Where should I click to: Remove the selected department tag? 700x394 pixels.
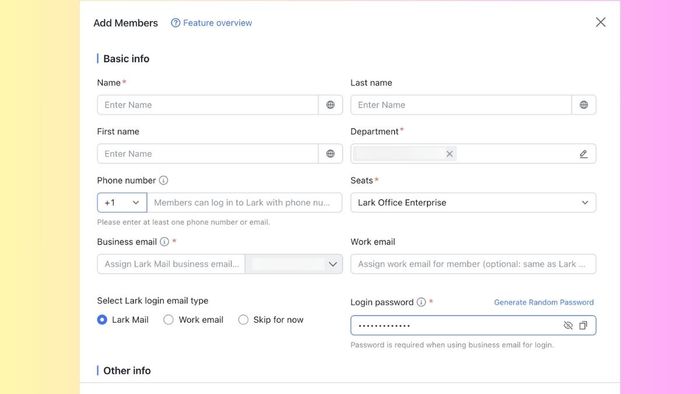(450, 154)
